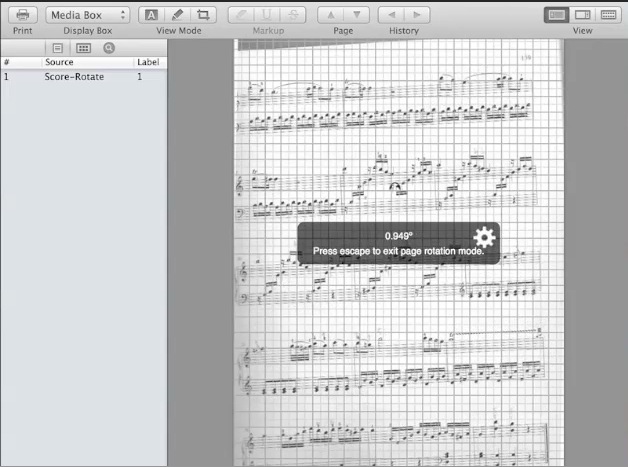The image size is (628, 467).
Task: Click the Print icon
Action: coord(23,15)
